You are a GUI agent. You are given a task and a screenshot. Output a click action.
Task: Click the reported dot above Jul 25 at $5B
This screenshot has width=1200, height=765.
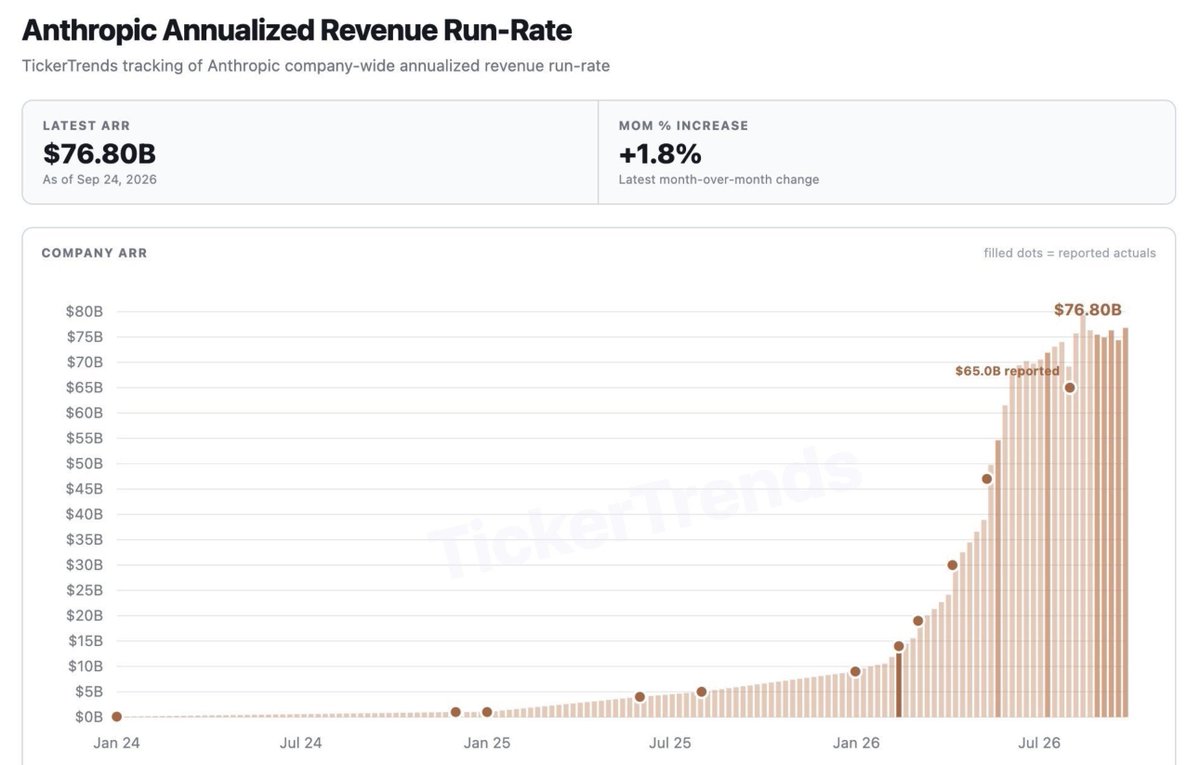click(701, 692)
